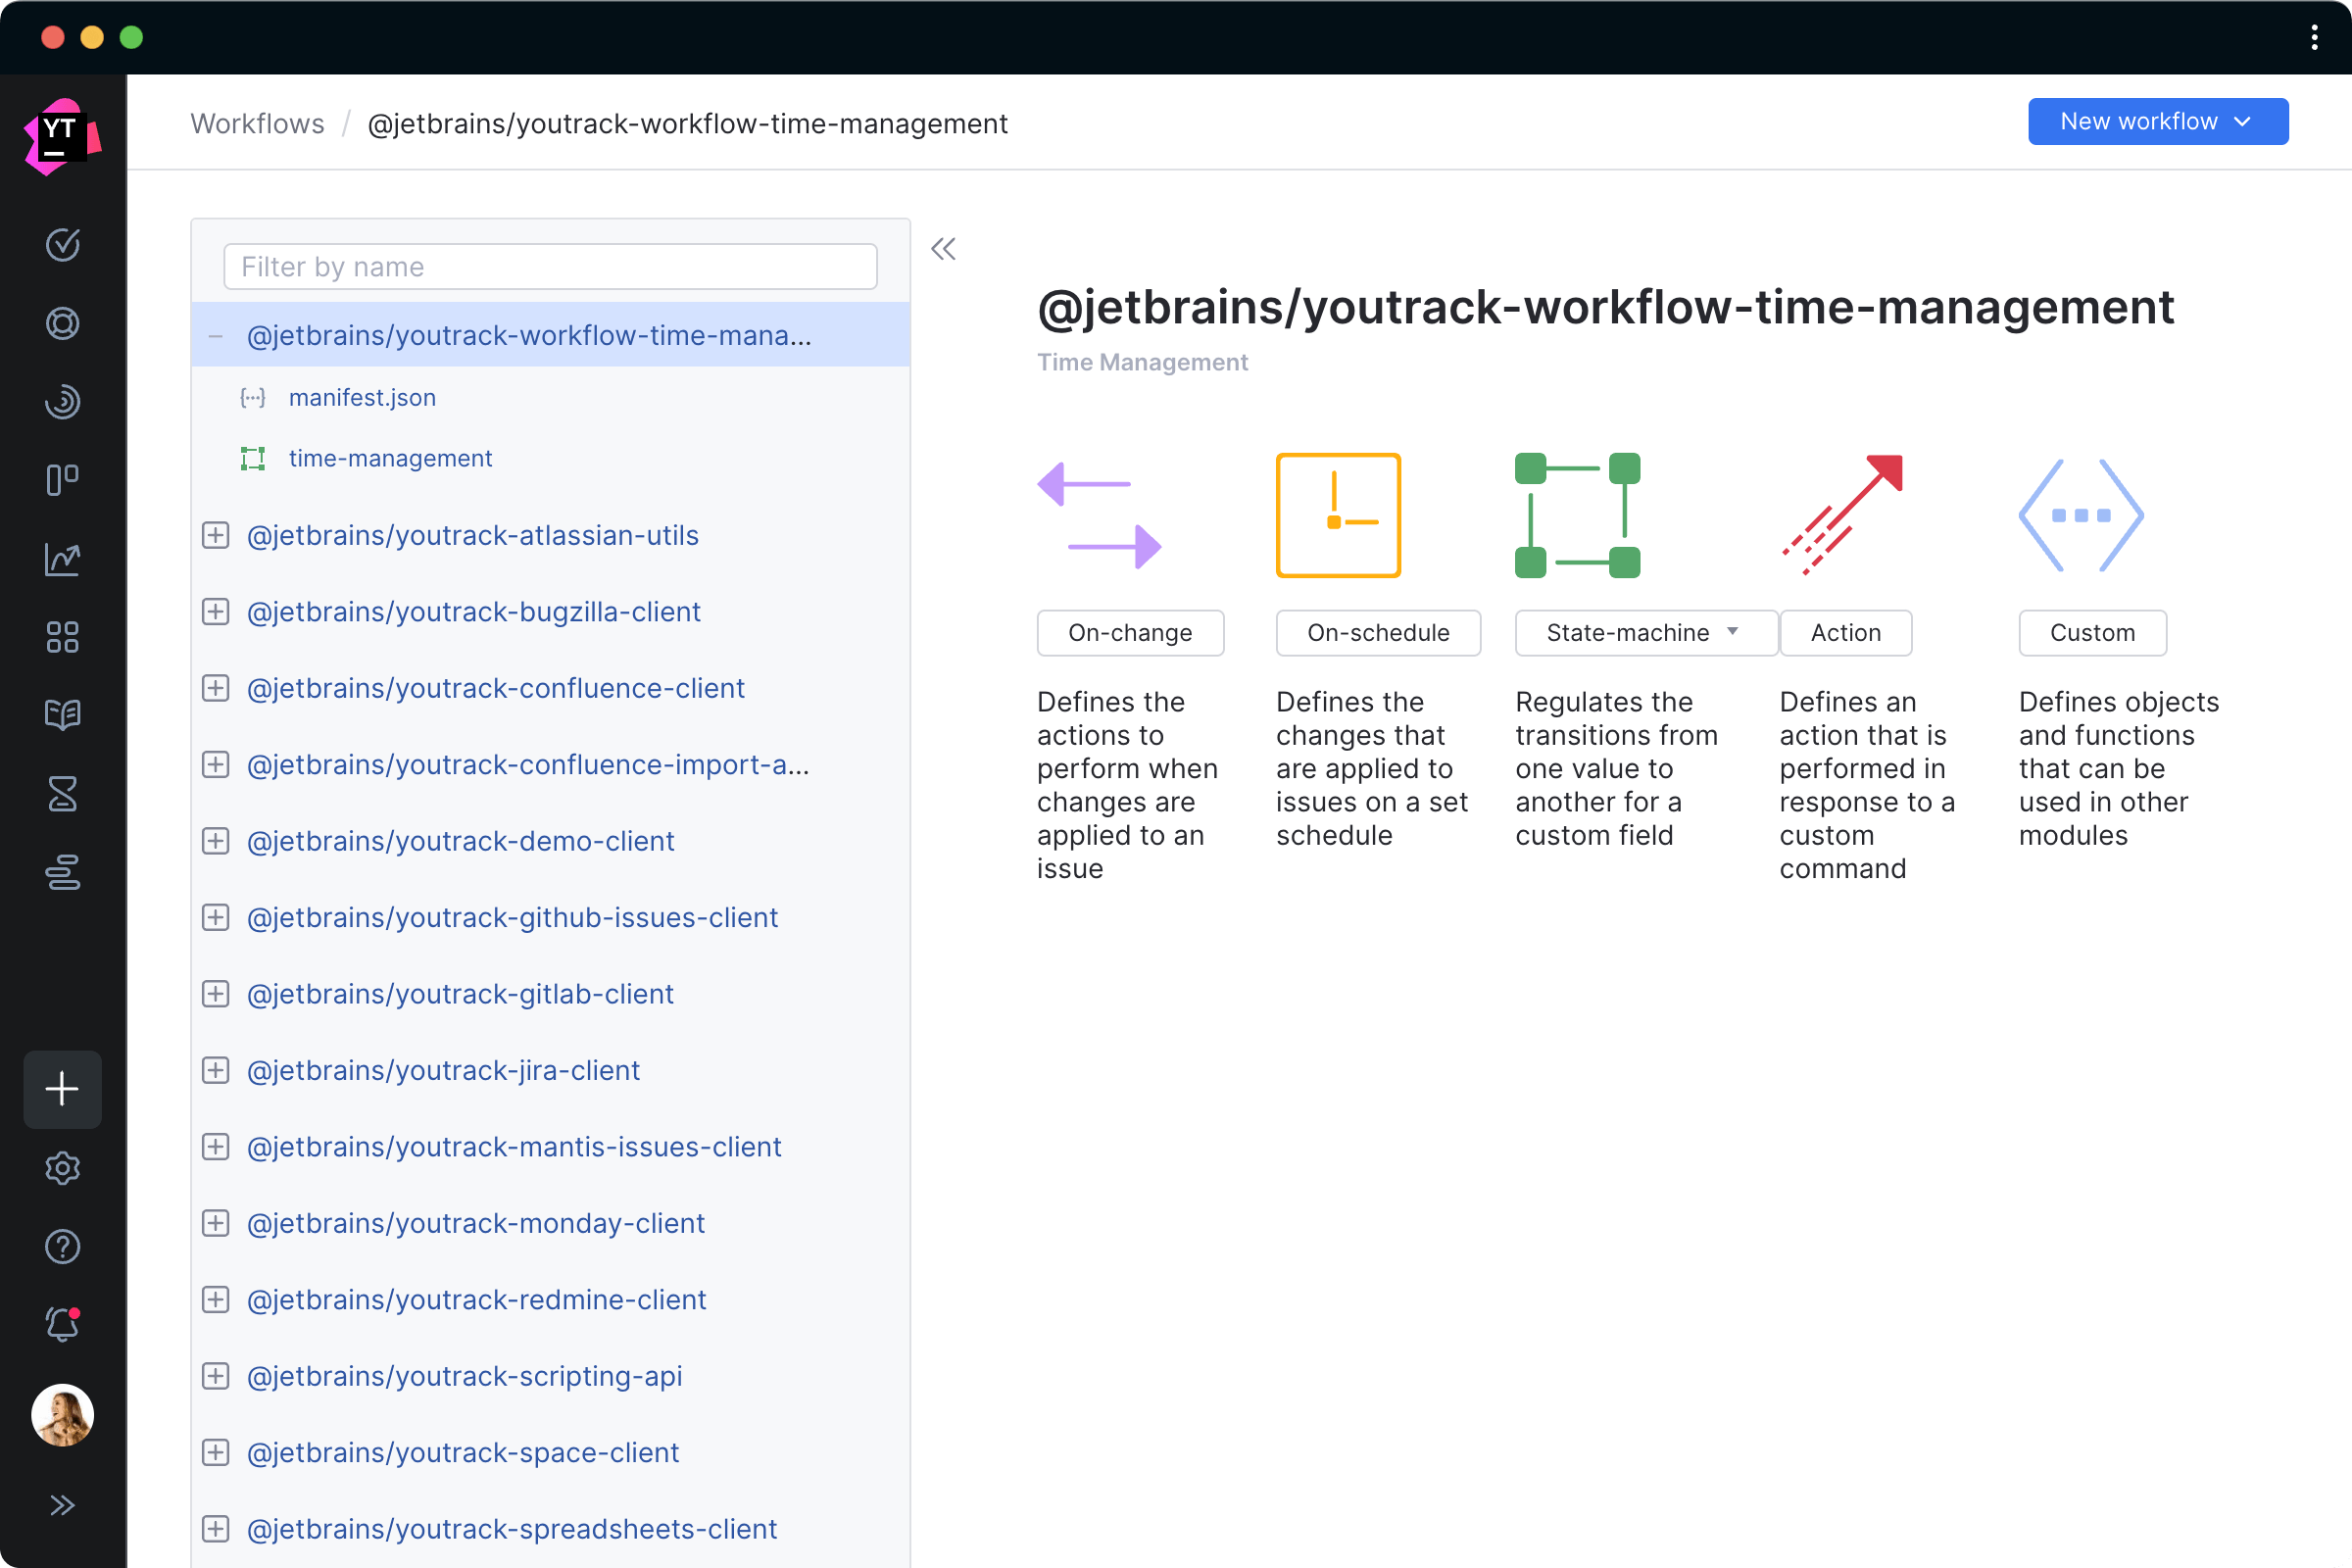Navigate back using the Workflows breadcrumb

[x=257, y=123]
